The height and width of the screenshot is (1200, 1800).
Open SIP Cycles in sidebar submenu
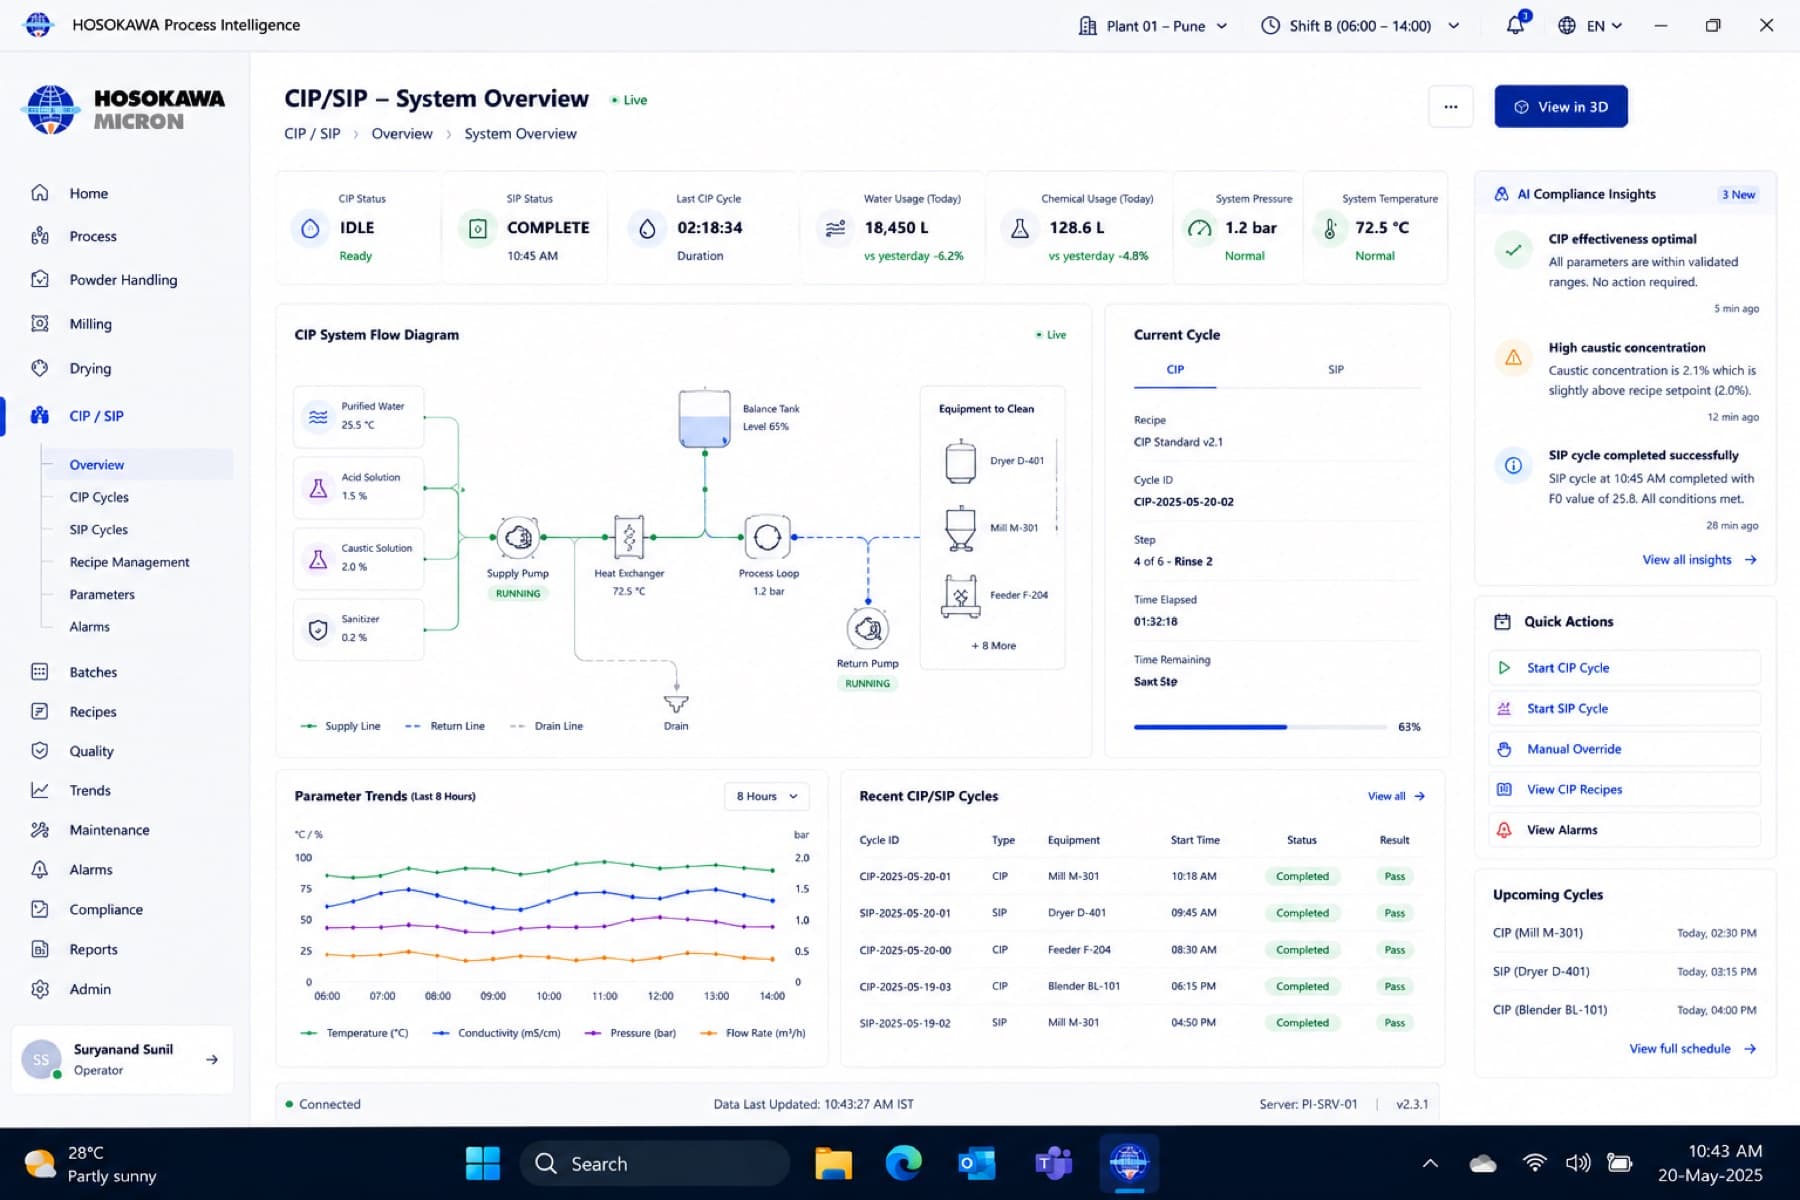tap(99, 530)
